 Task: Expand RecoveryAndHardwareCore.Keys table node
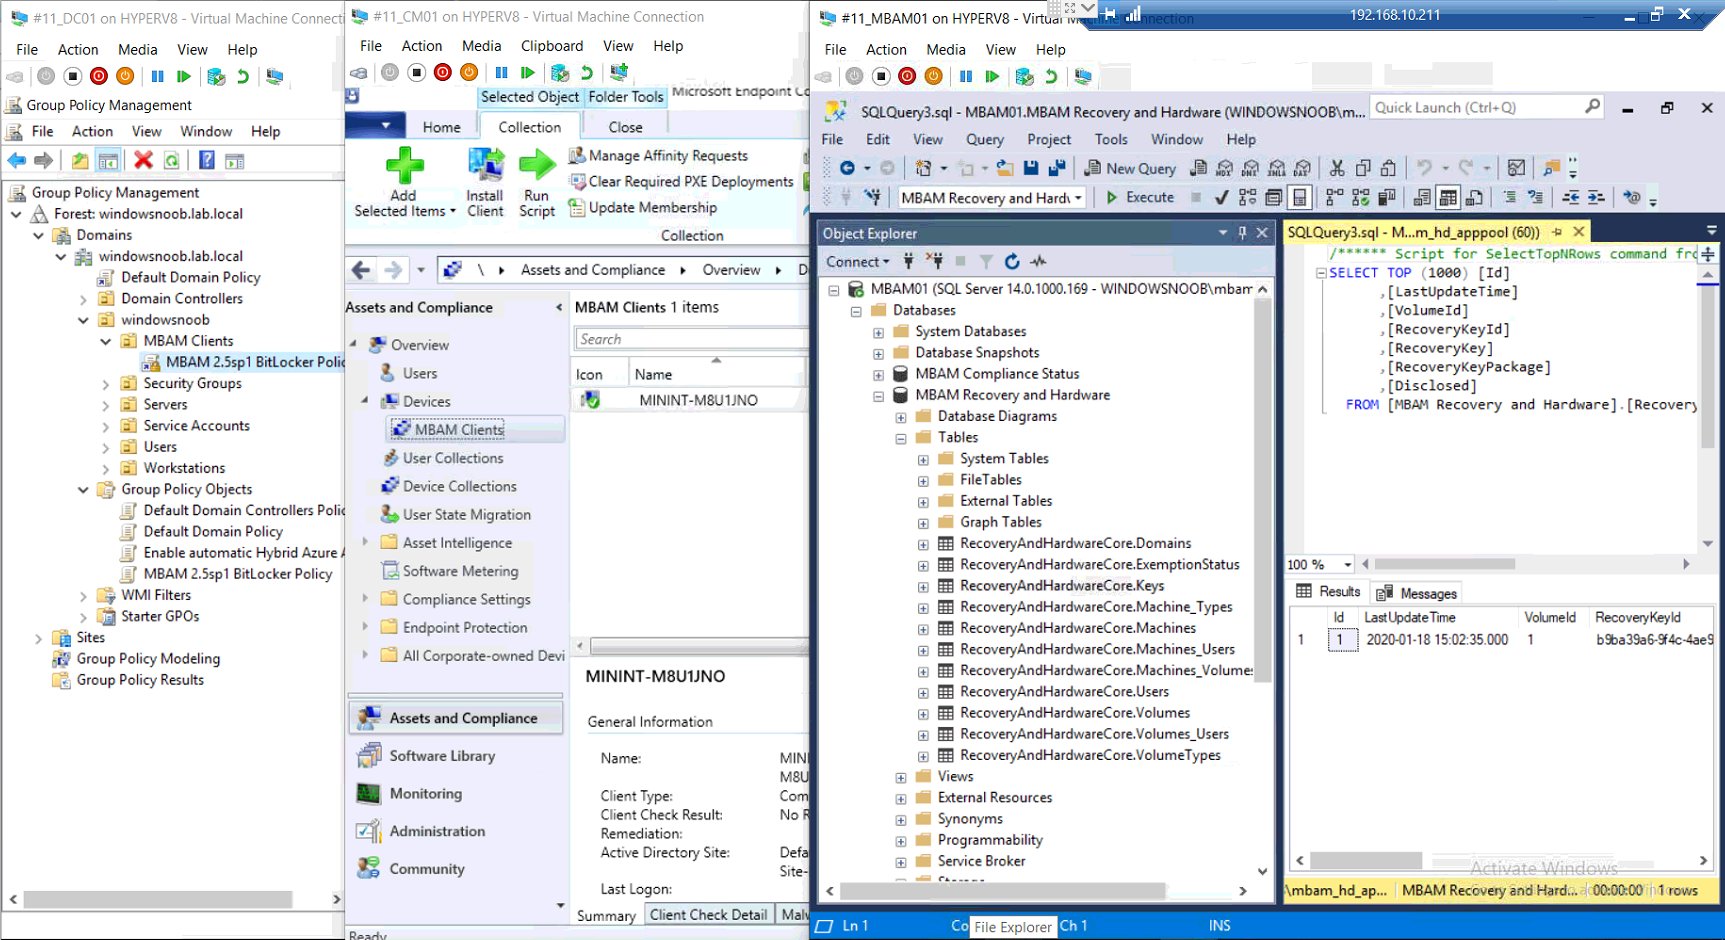923,587
